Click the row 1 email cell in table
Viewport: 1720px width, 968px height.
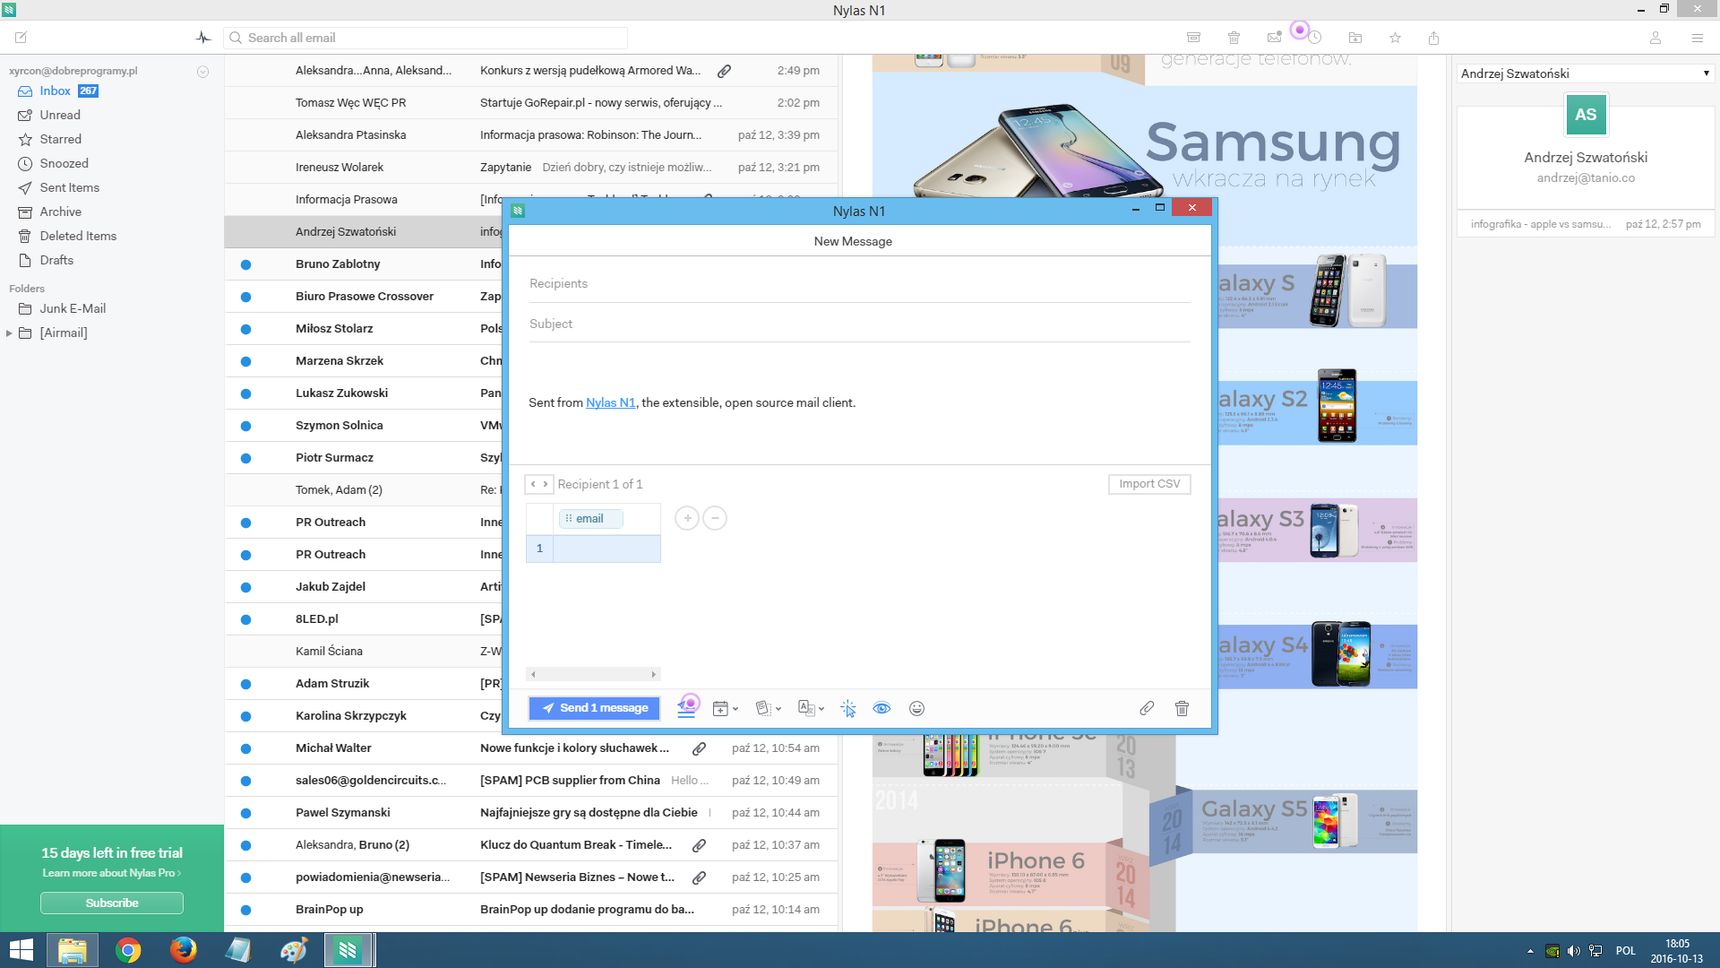pyautogui.click(x=606, y=548)
